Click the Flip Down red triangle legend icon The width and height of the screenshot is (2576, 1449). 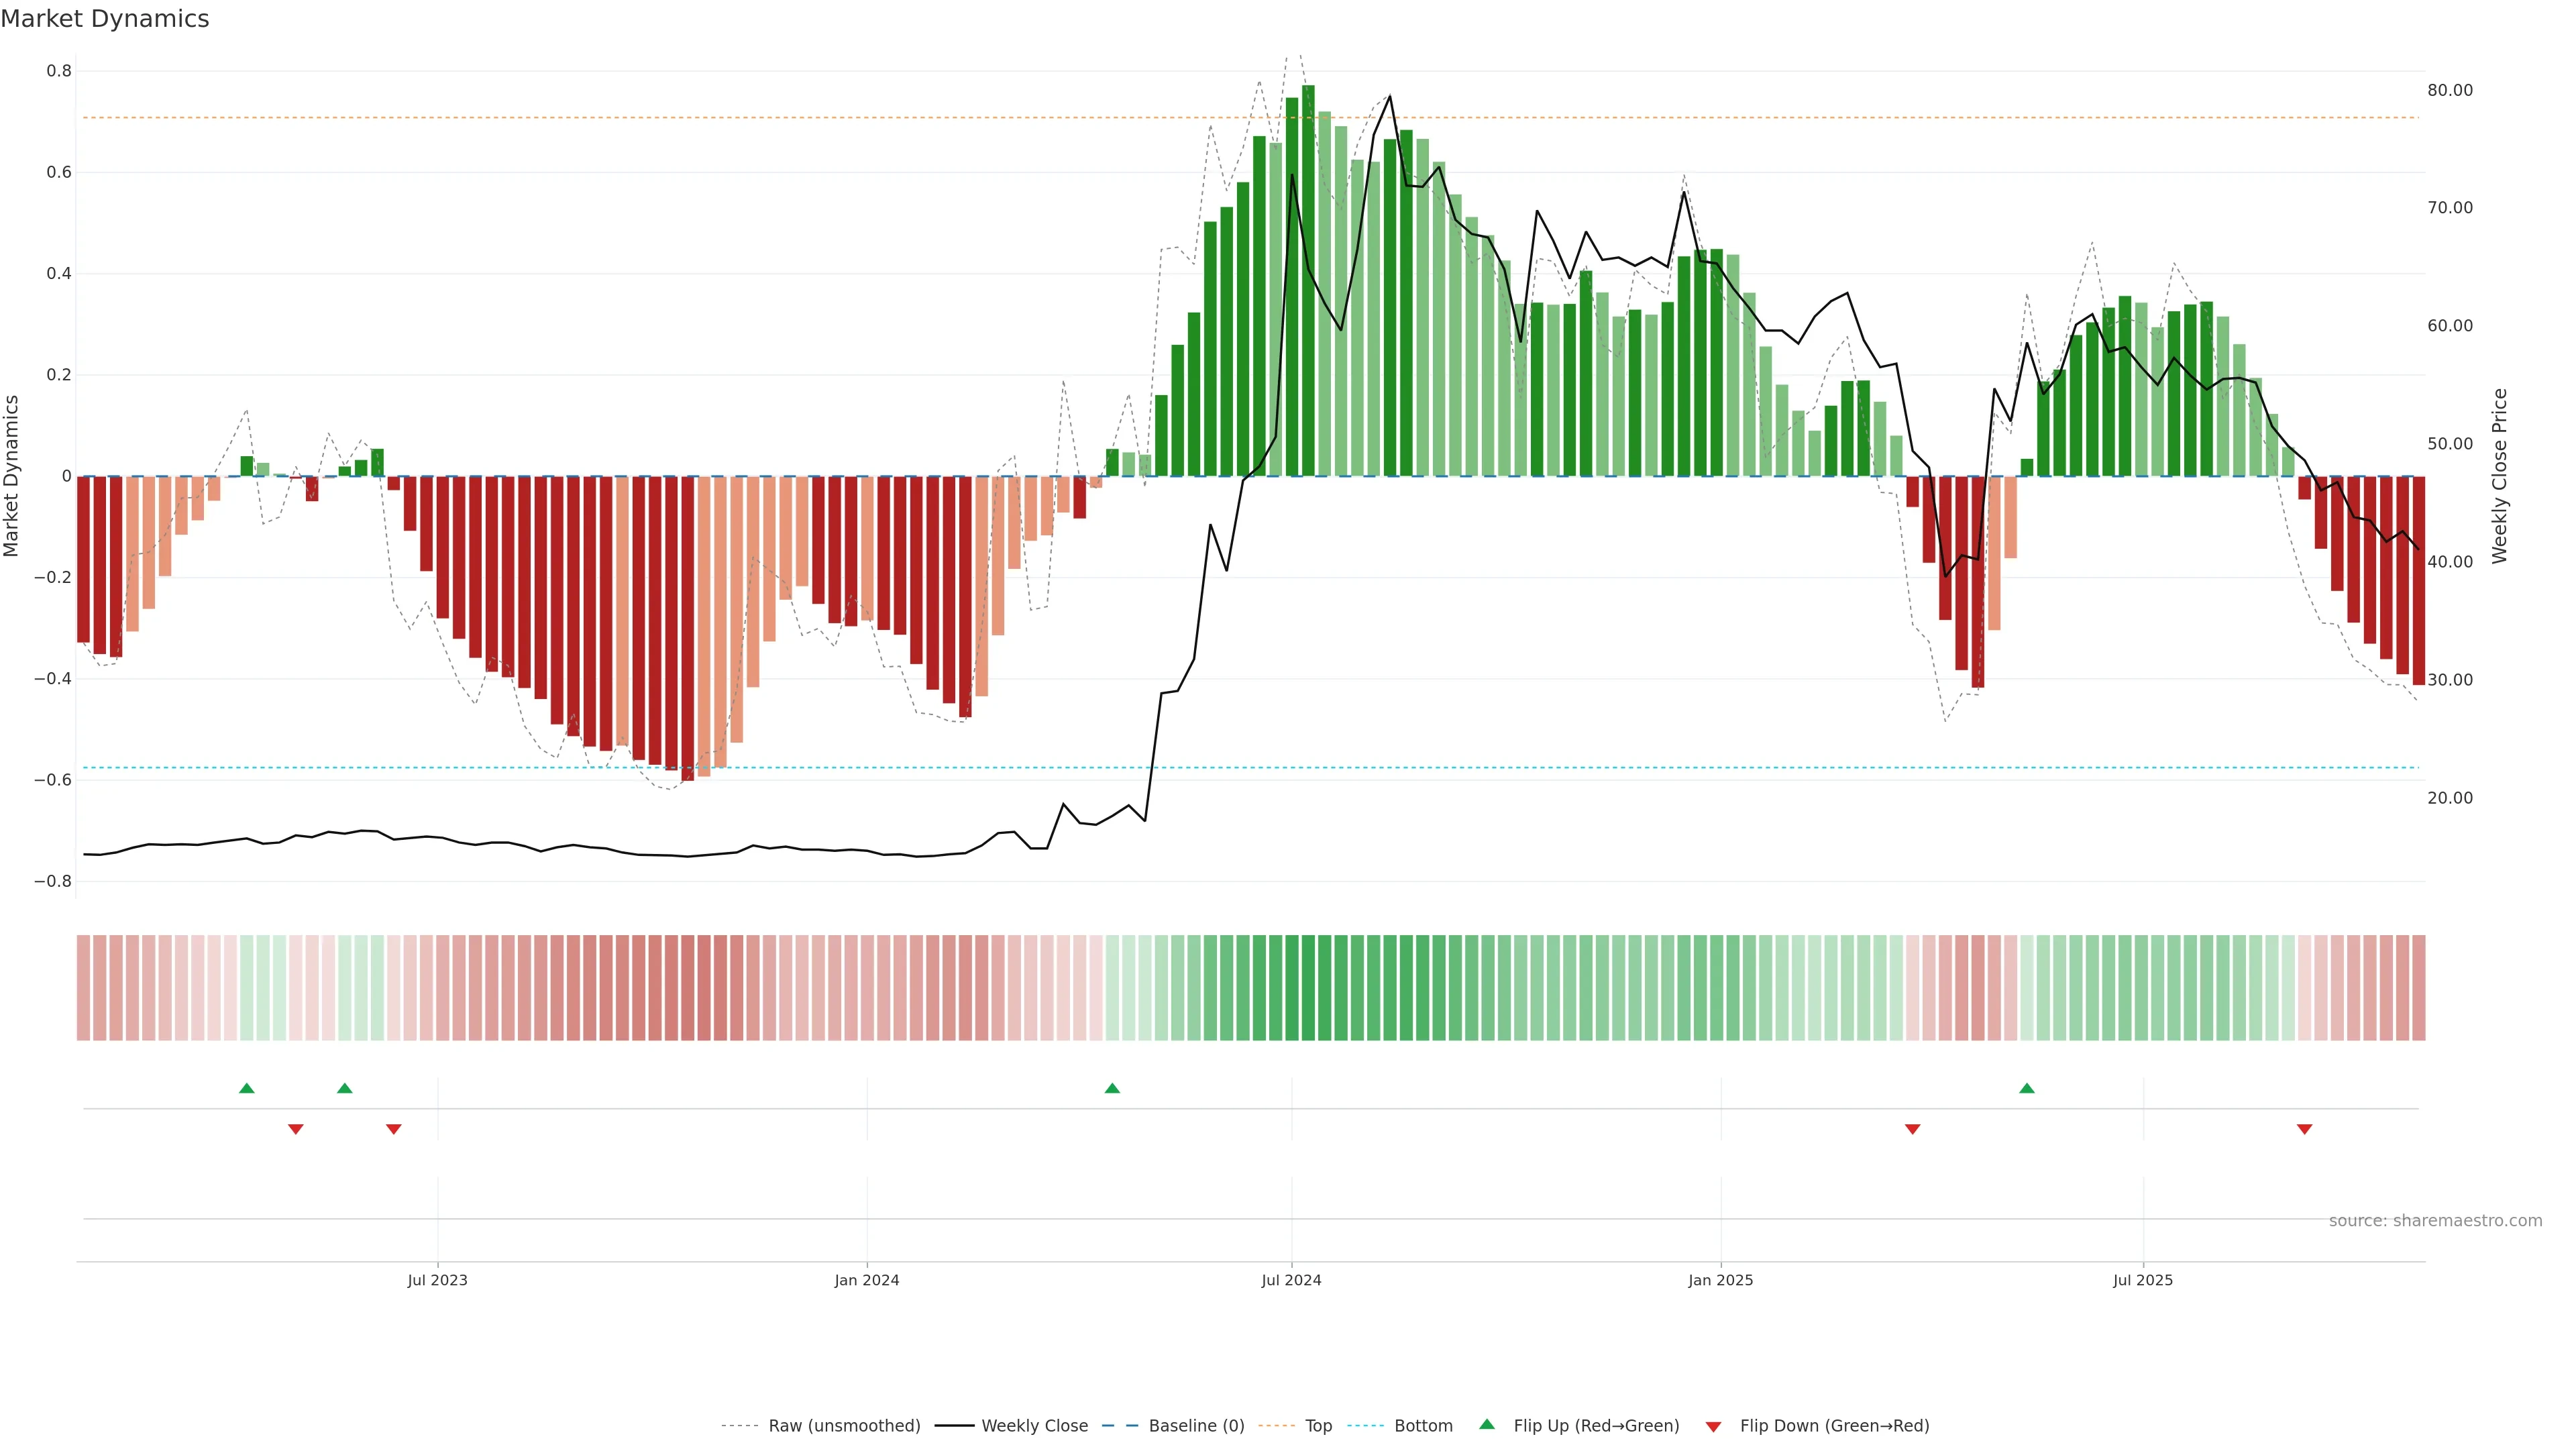[1713, 1426]
